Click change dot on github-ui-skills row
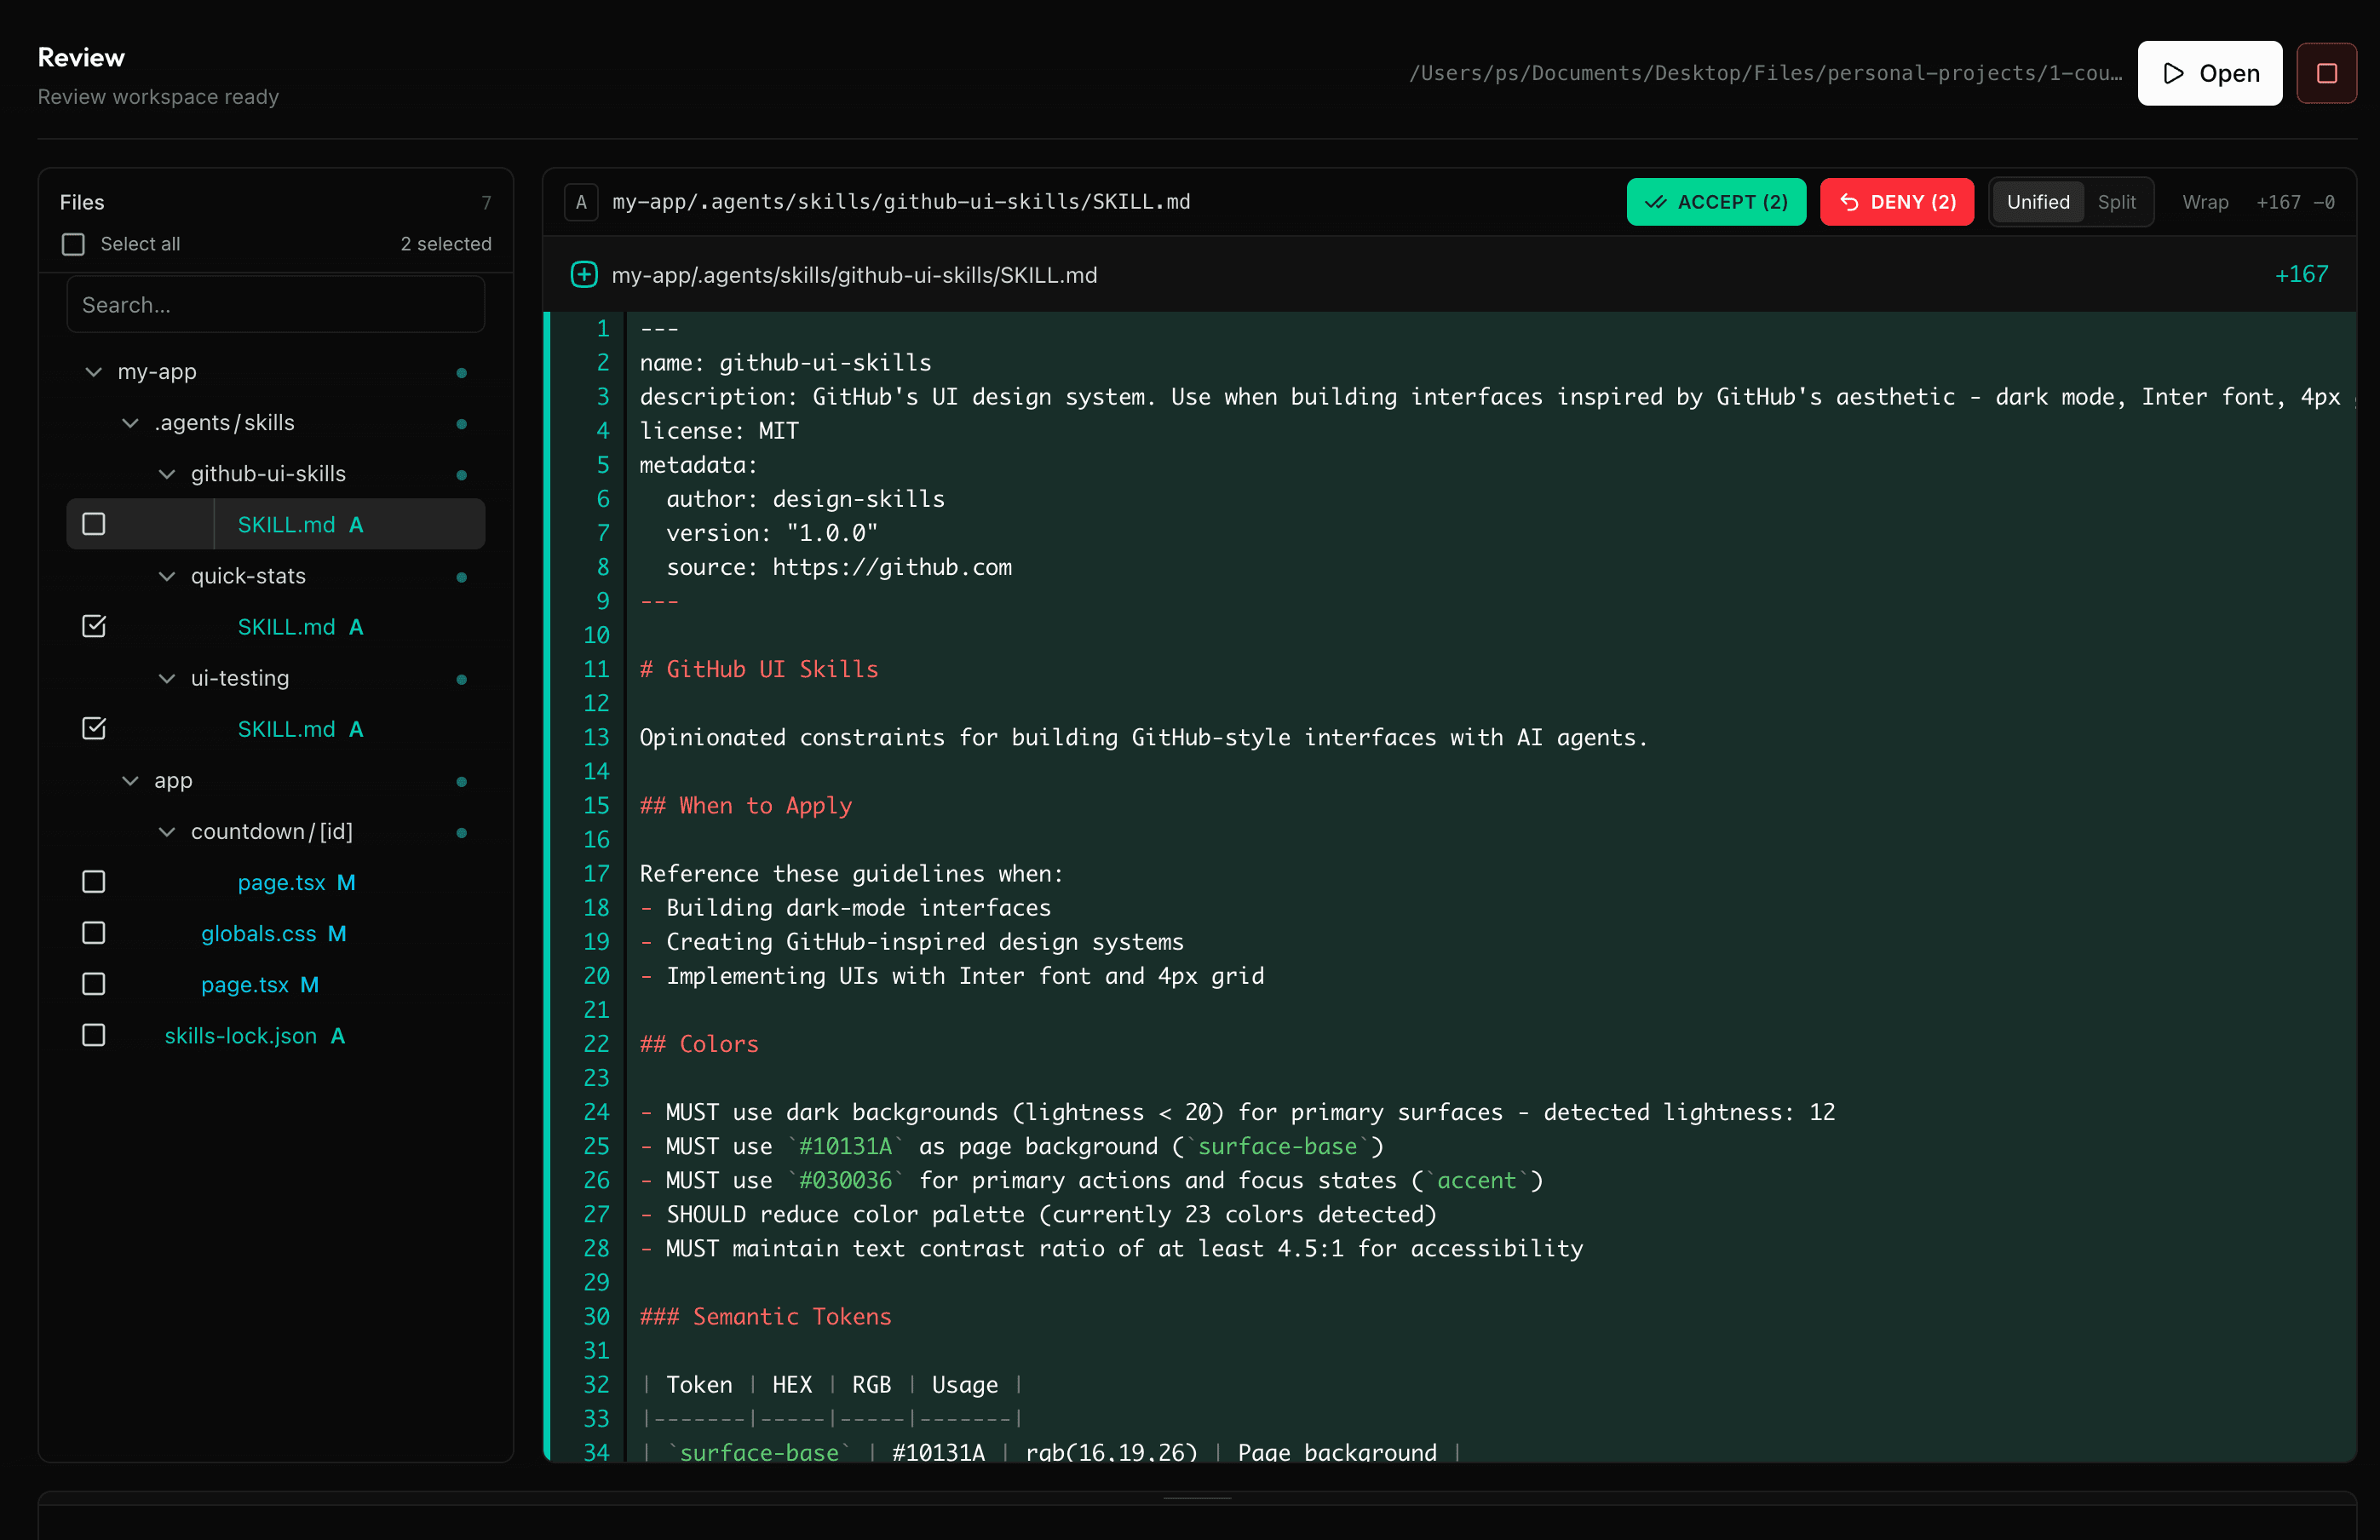Viewport: 2380px width, 1540px height. point(461,474)
